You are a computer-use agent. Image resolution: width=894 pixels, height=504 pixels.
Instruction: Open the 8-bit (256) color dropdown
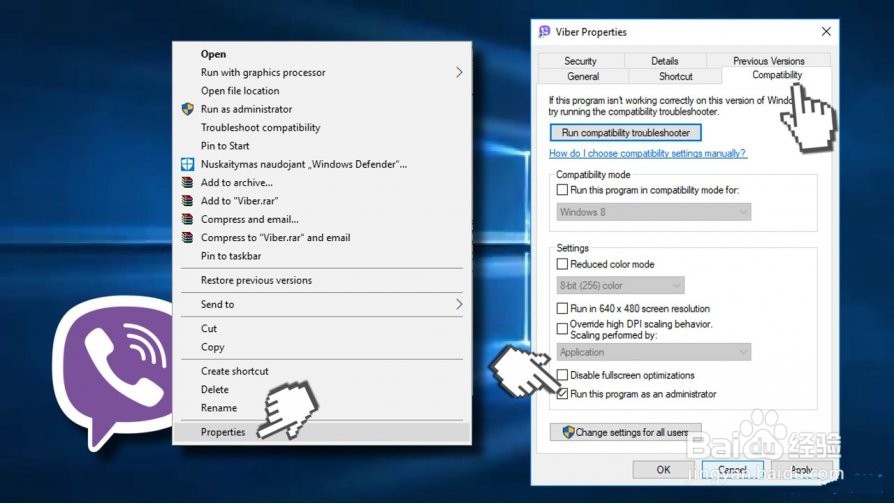coord(620,285)
